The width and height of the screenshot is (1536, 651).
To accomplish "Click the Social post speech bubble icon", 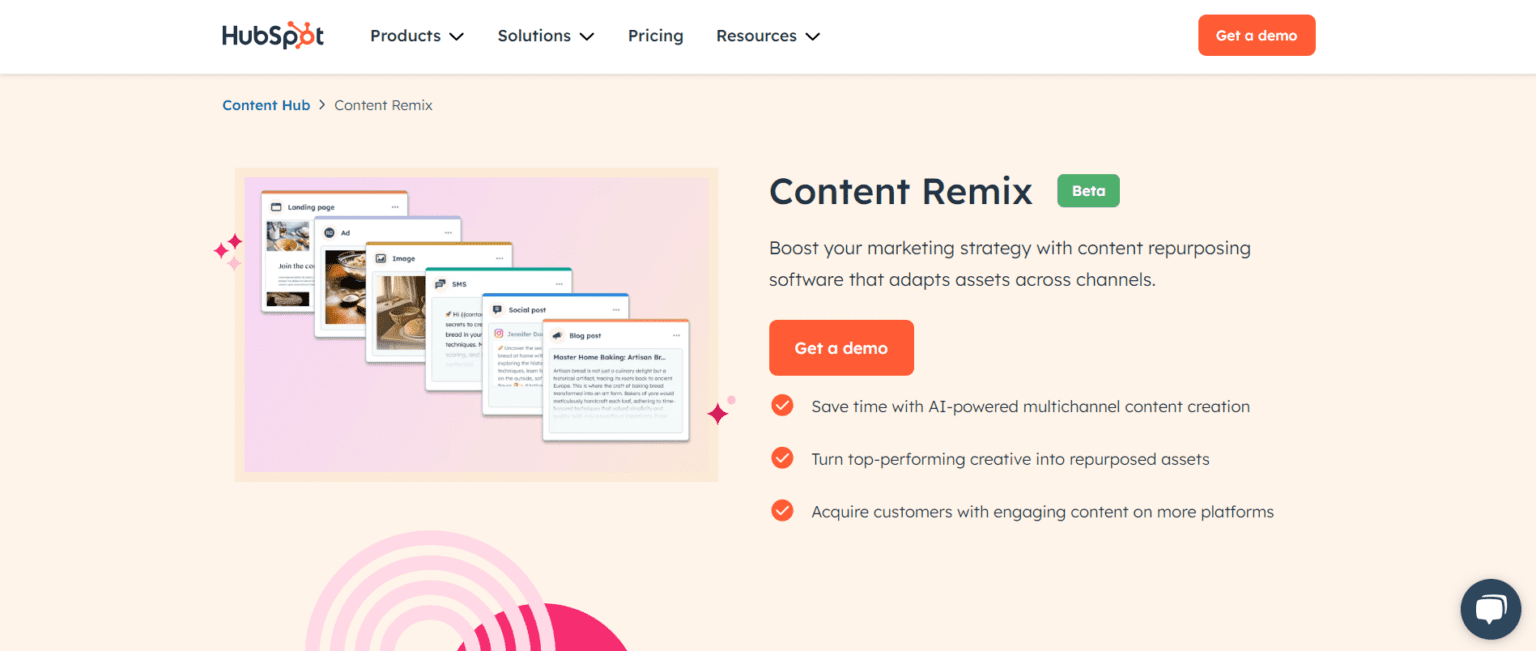I will [497, 309].
